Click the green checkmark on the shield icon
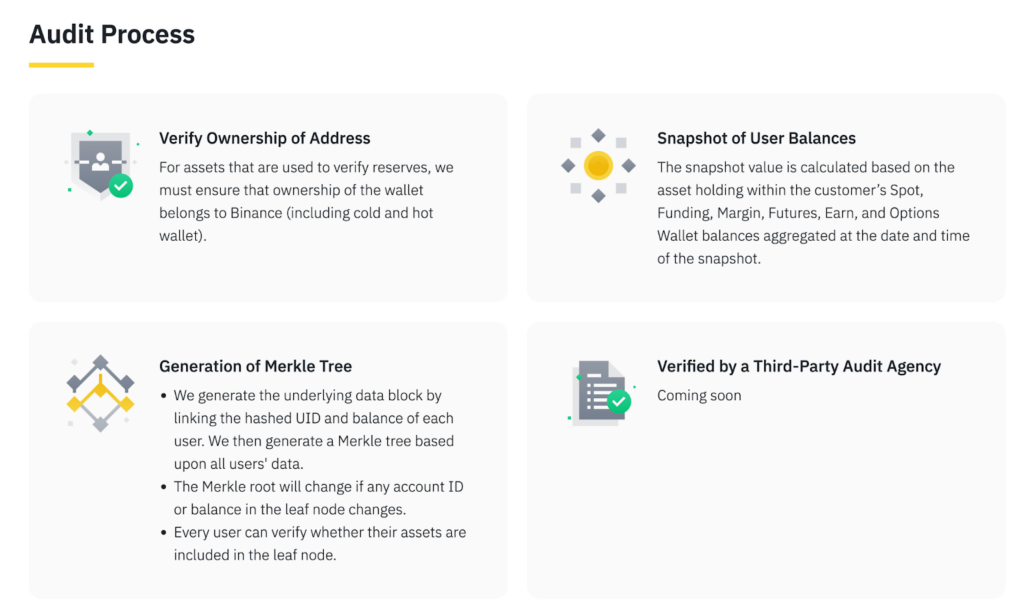 (x=121, y=185)
